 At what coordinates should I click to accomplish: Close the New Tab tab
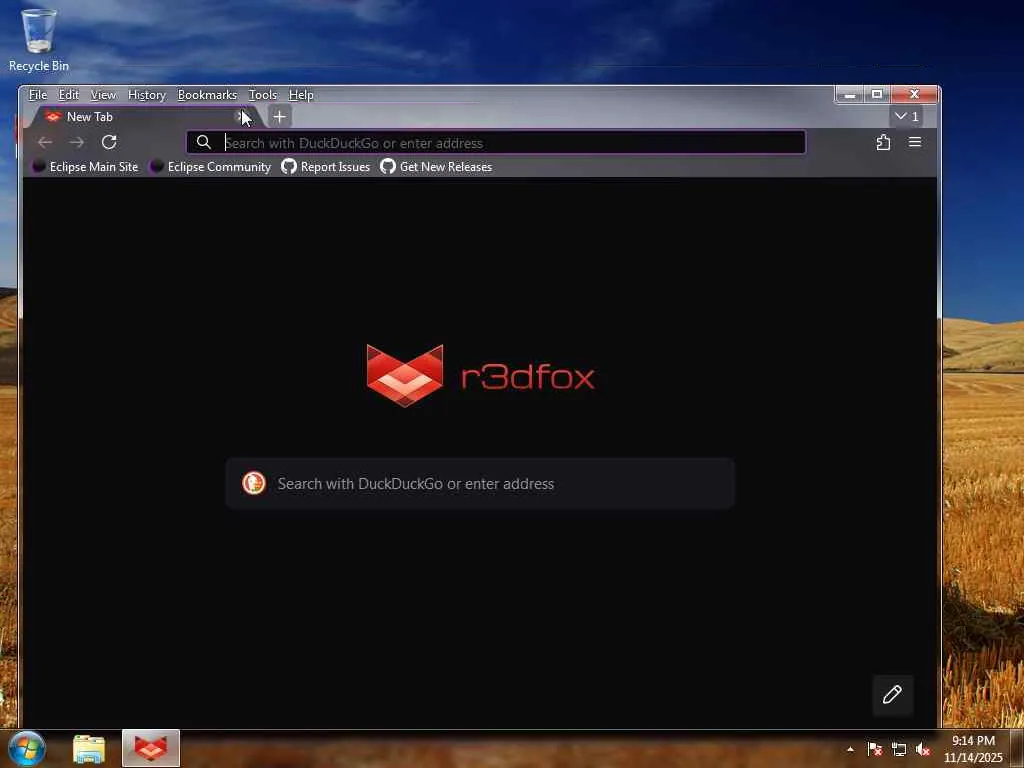(240, 117)
